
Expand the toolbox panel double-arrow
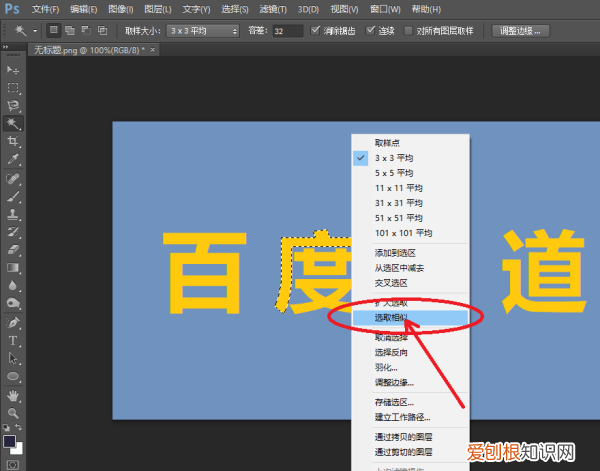coord(5,47)
